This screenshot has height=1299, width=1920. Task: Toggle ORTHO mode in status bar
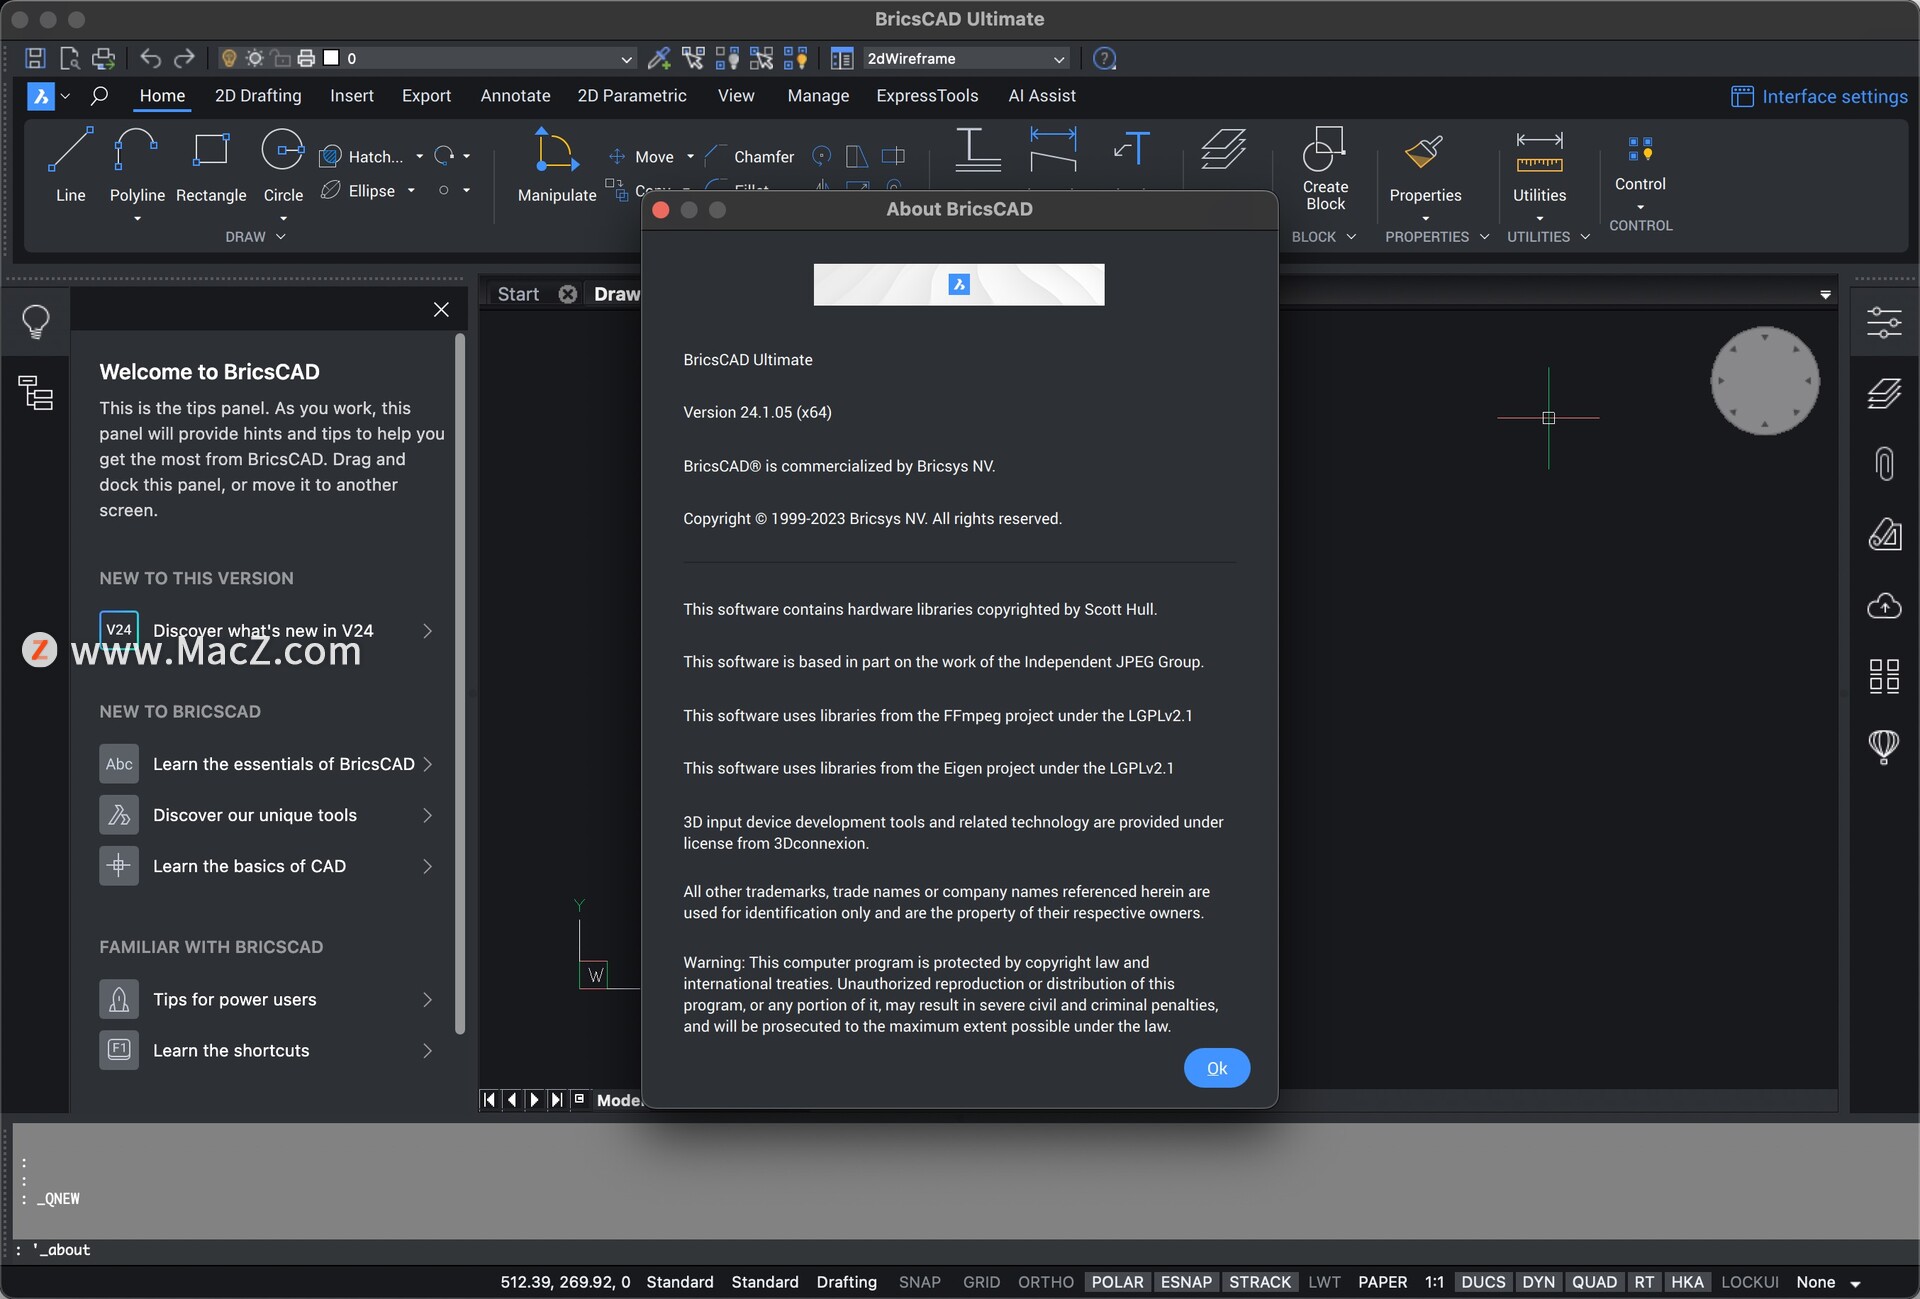(x=1045, y=1282)
